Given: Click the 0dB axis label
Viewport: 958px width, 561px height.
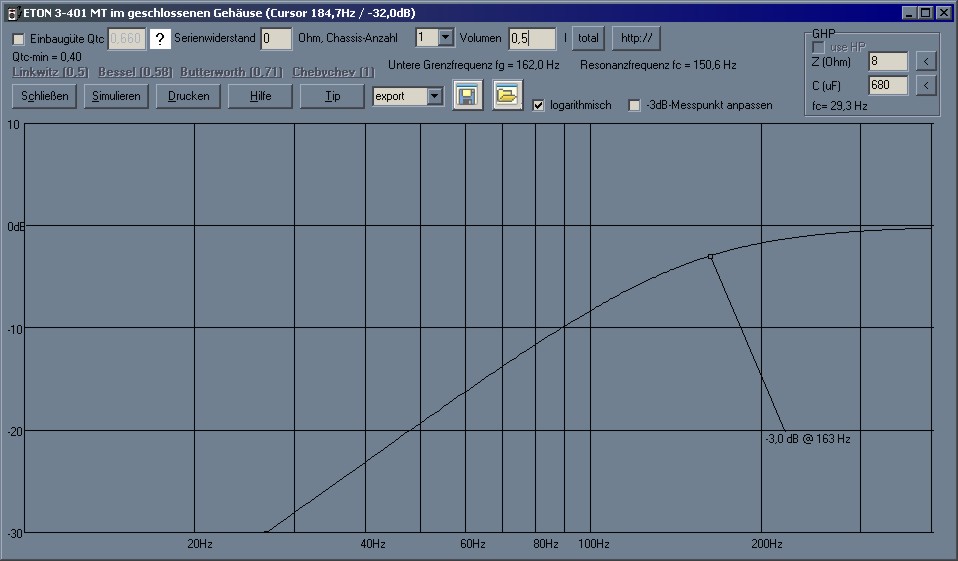Looking at the screenshot, I should (16, 227).
